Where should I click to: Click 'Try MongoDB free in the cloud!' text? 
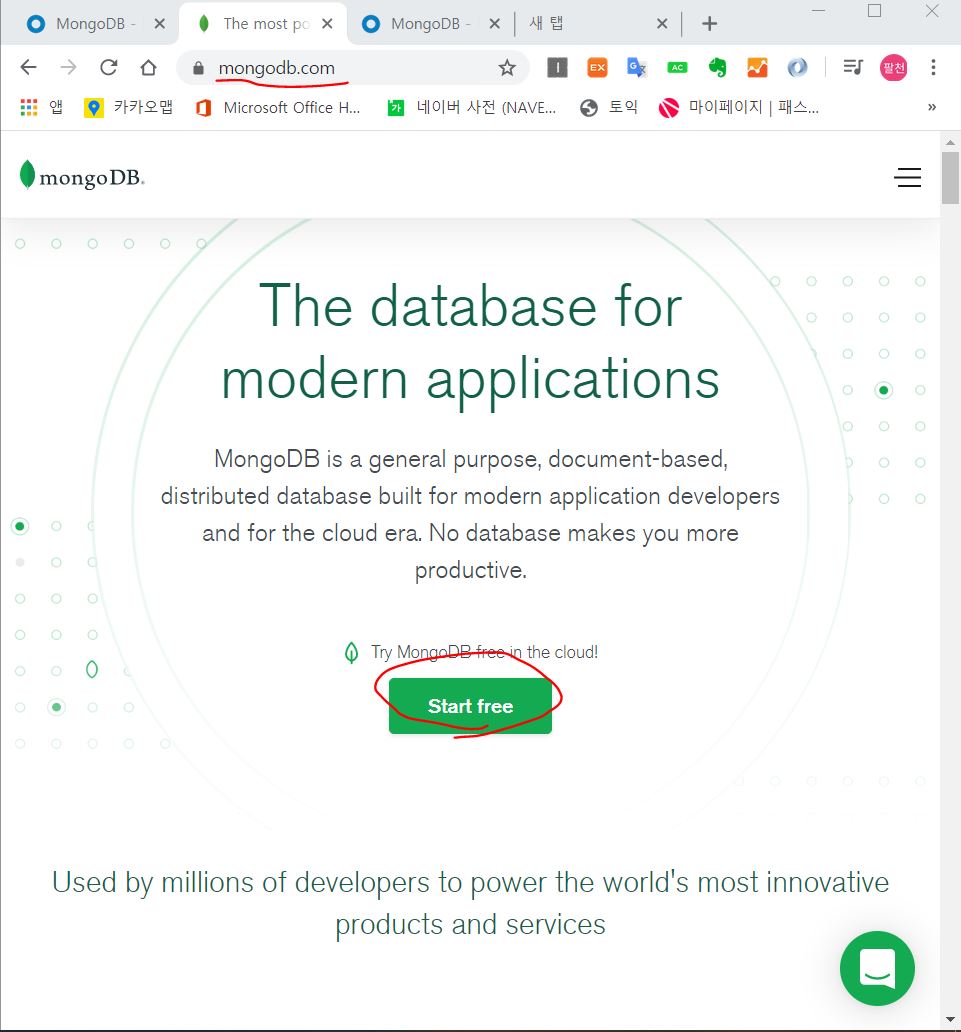tap(484, 652)
